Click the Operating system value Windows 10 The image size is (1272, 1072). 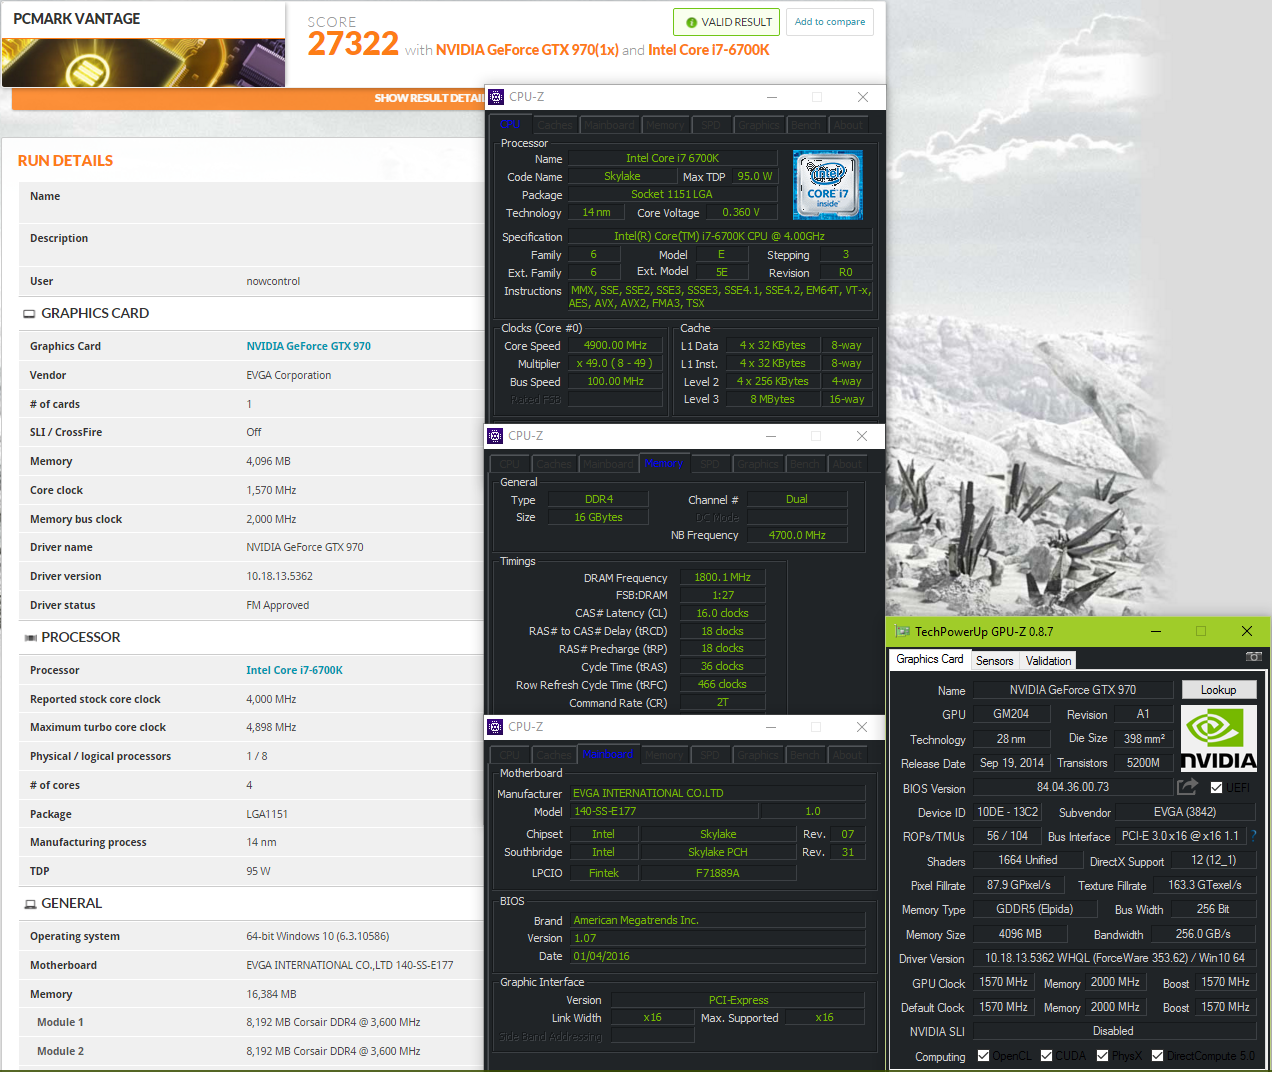(x=318, y=936)
